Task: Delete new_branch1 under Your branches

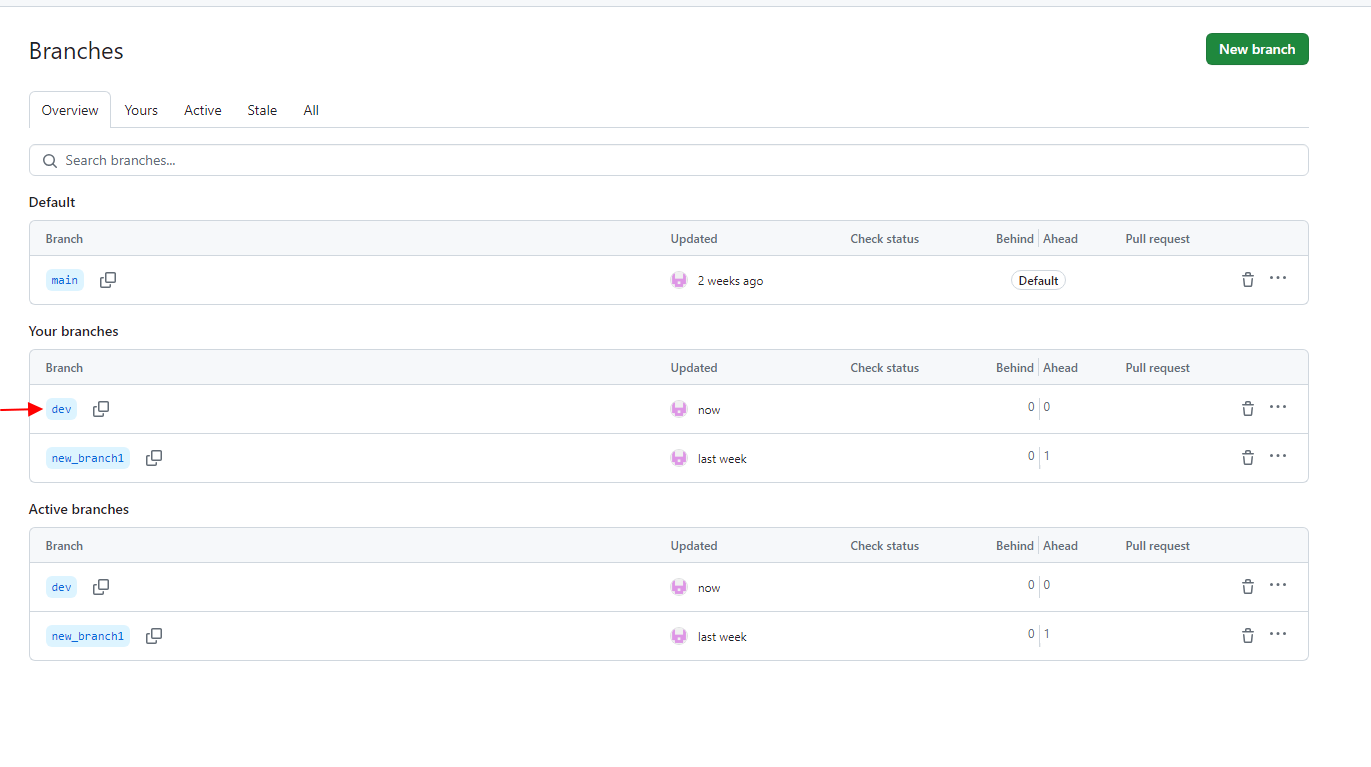Action: tap(1247, 458)
